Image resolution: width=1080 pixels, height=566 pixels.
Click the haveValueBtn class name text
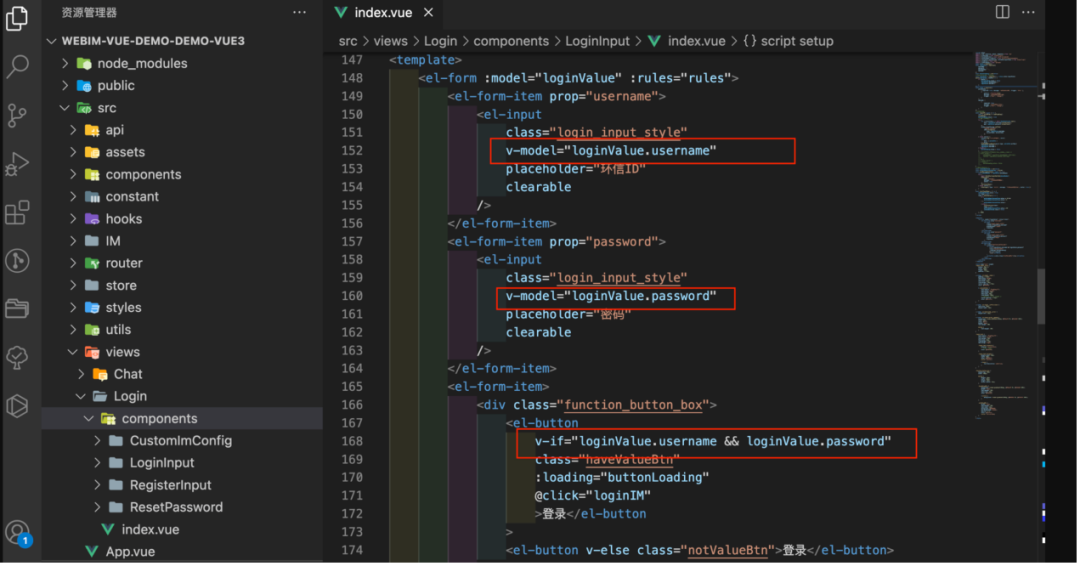pyautogui.click(x=629, y=460)
